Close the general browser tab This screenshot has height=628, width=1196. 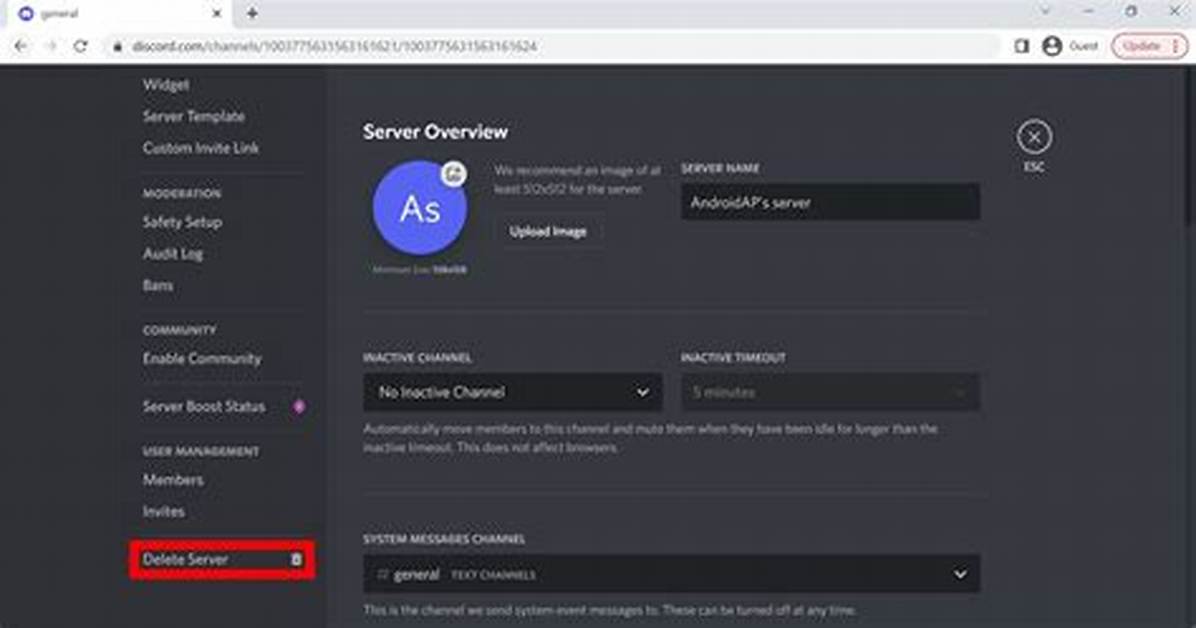point(217,13)
